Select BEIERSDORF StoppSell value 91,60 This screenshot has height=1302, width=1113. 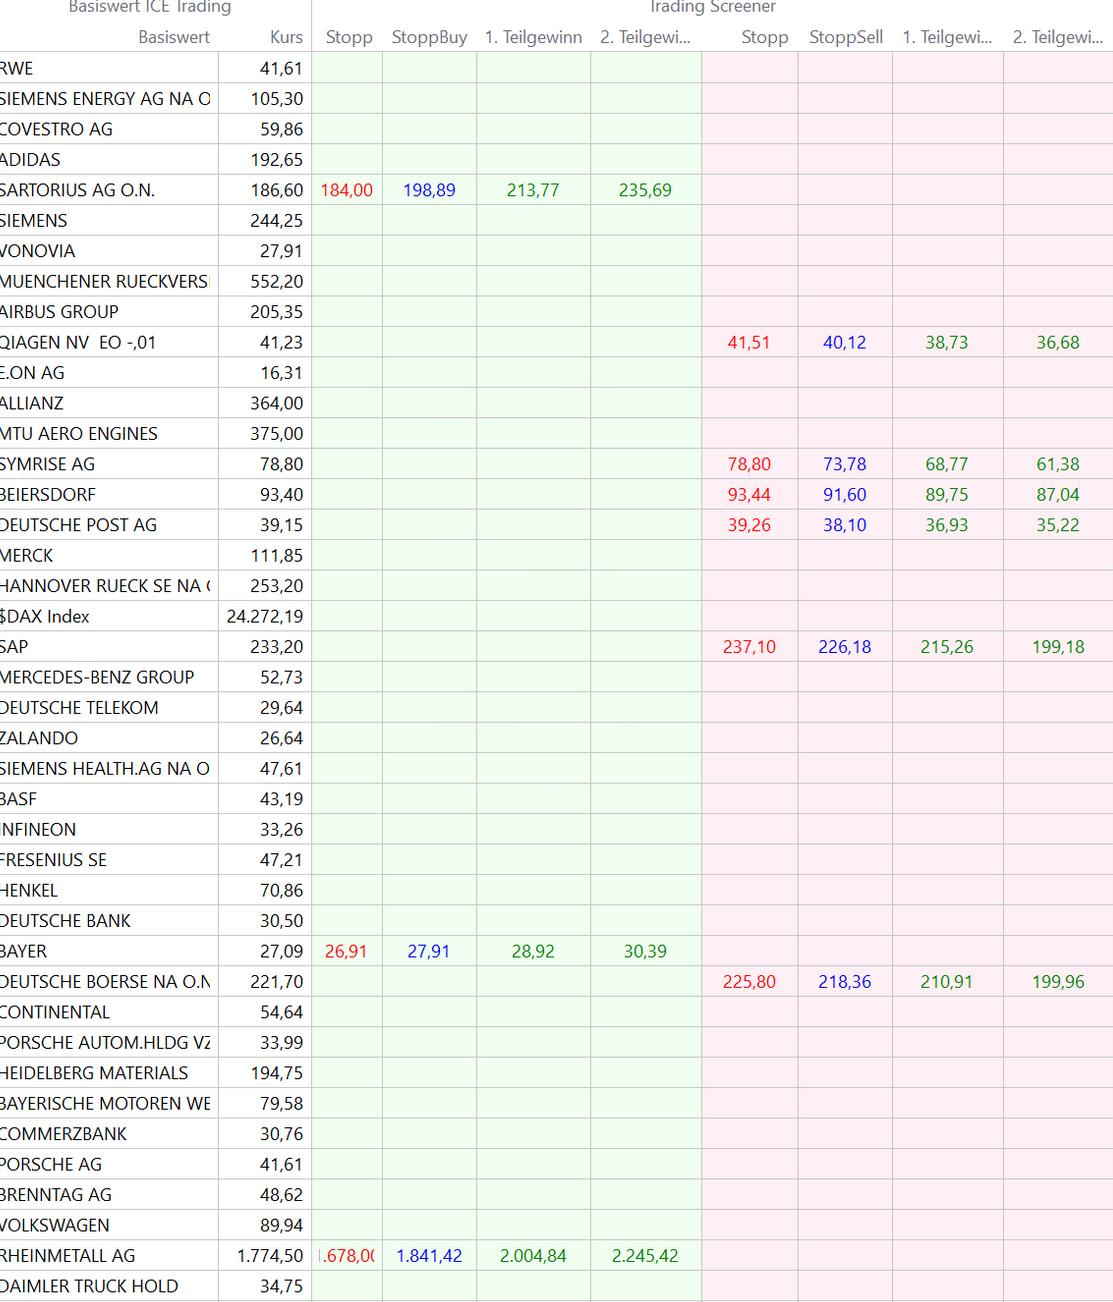(x=844, y=495)
